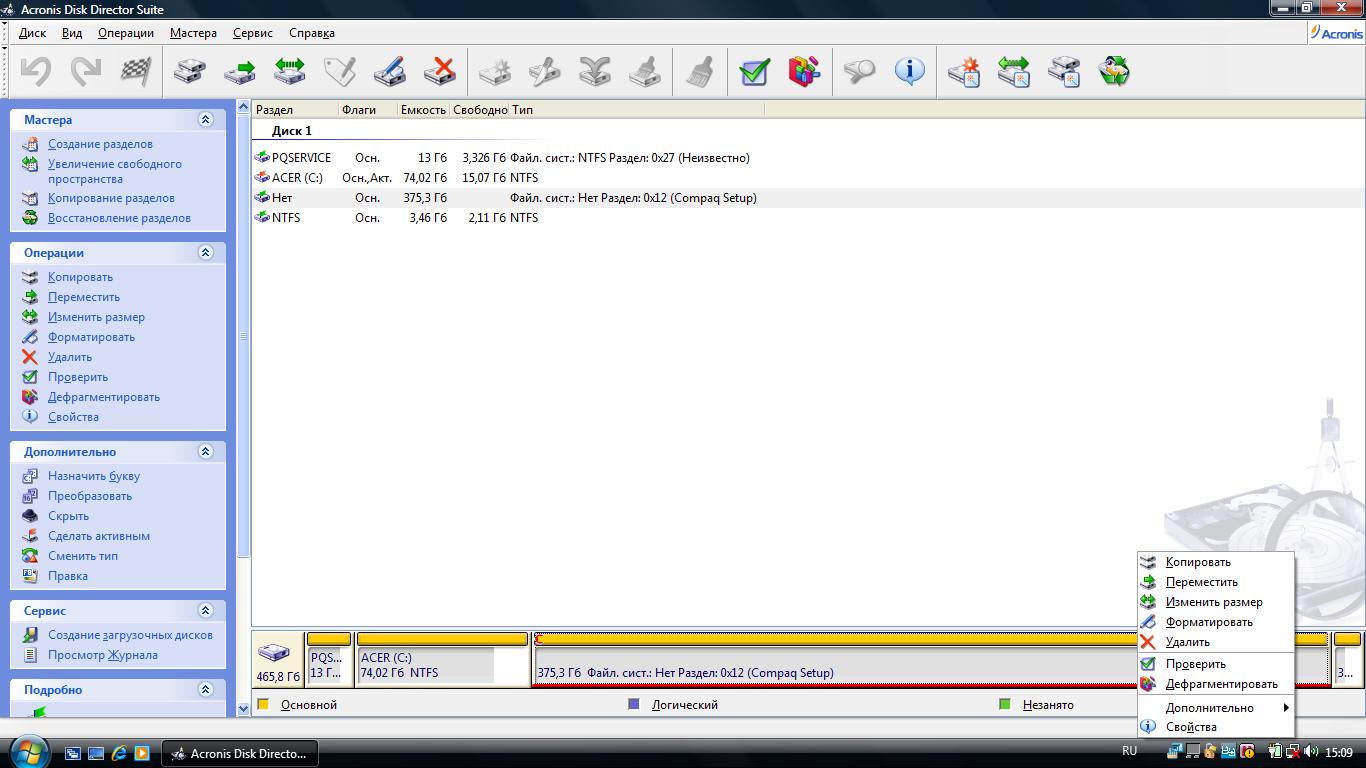This screenshot has height=768, width=1366.
Task: Choose Форматировать in the context menu
Action: (x=1216, y=622)
